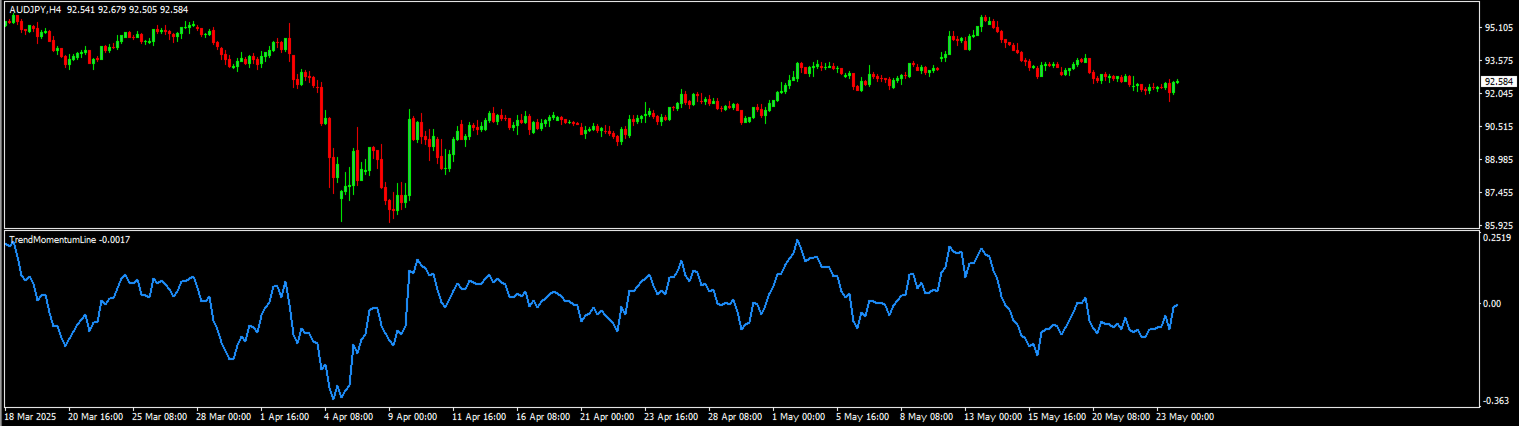1519x426 pixels.
Task: Select the most recent green candle on the price chart
Action: 1177,82
